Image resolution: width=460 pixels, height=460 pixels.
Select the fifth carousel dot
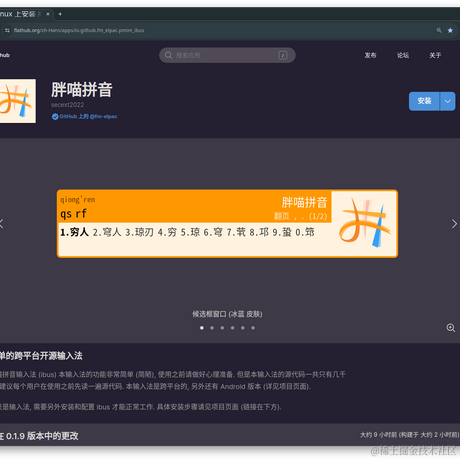243,328
